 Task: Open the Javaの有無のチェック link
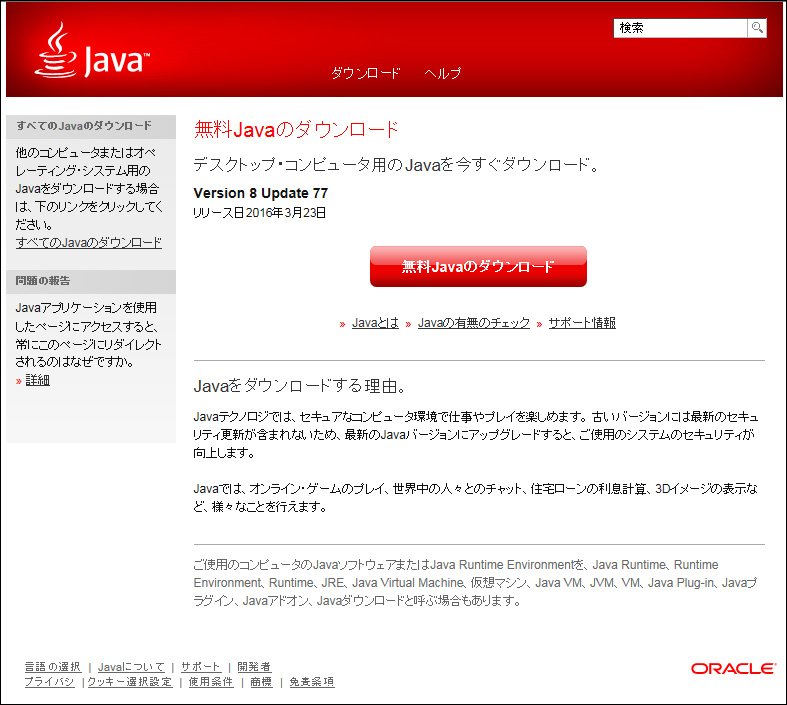click(x=474, y=323)
